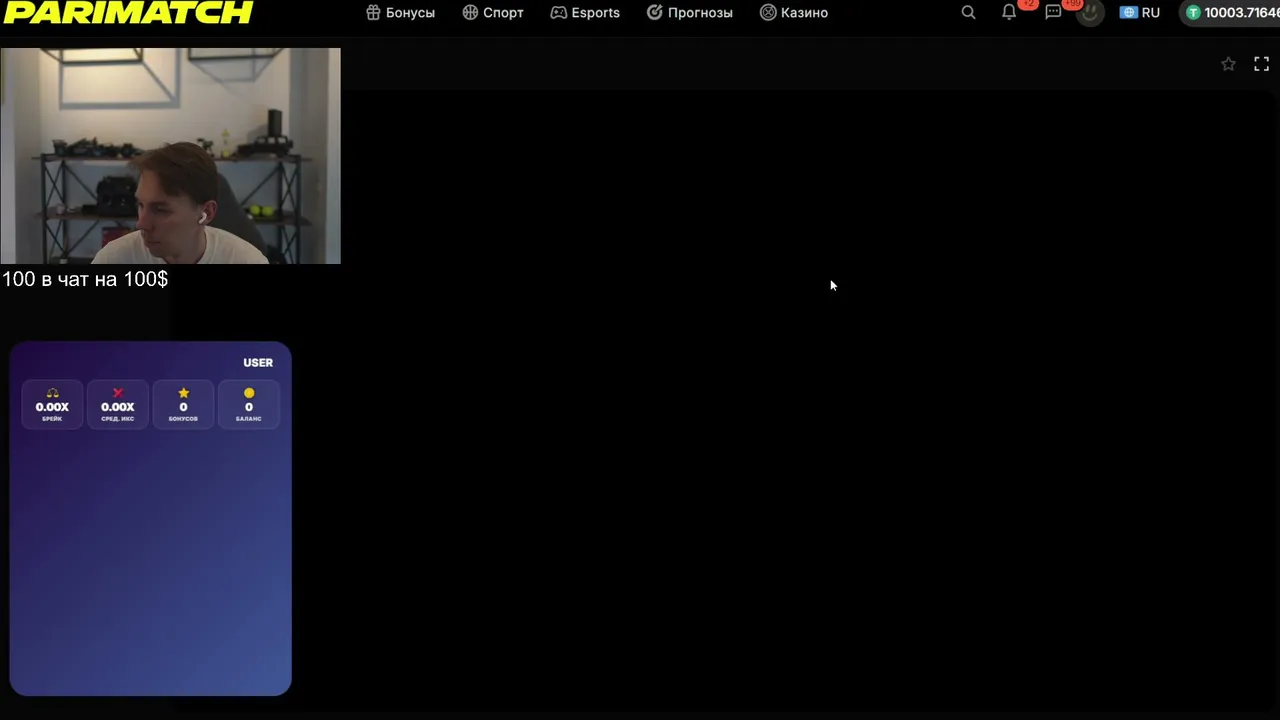Open the chat messages icon
The width and height of the screenshot is (1280, 720).
click(1053, 13)
